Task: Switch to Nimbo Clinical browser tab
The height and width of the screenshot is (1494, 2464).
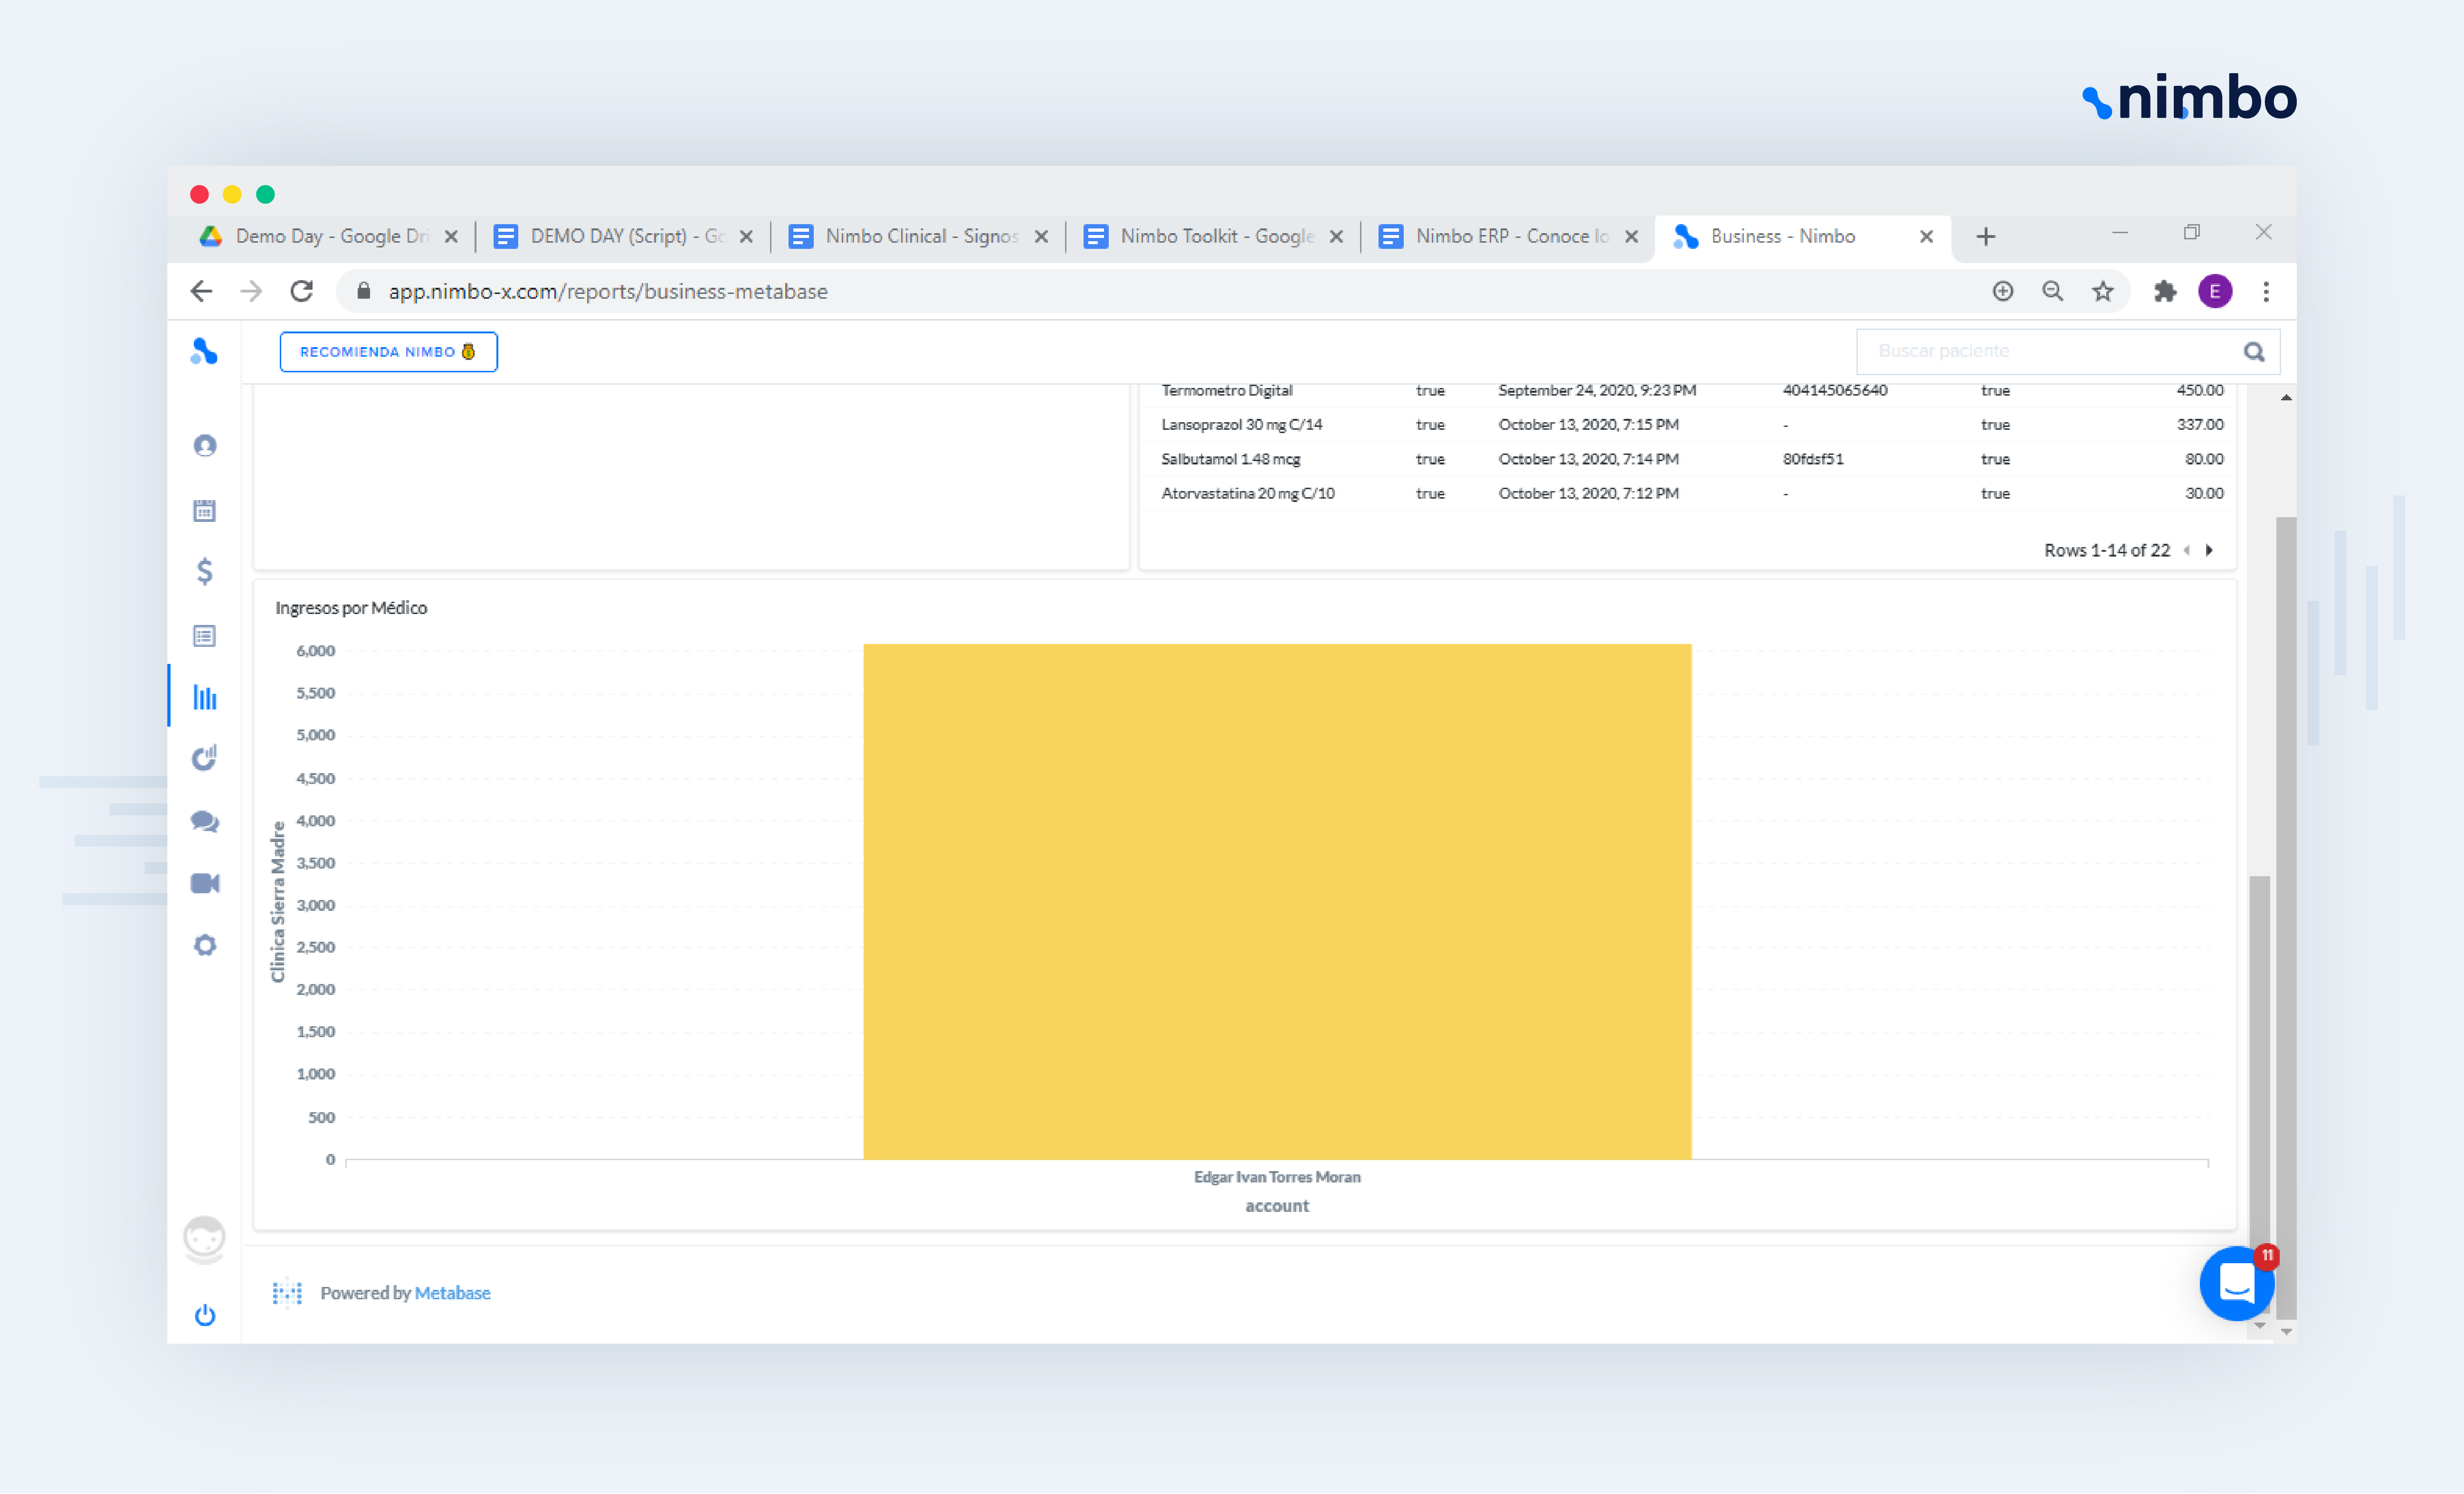Action: 920,236
